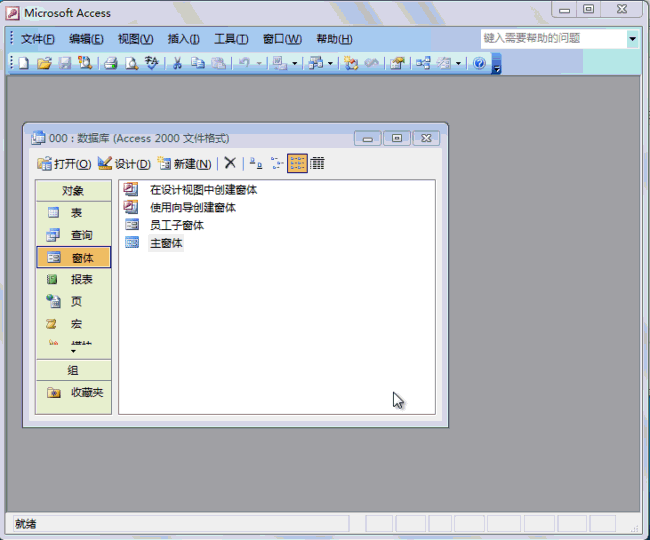Run the spelling check icon
Viewport: 650px width, 540px height.
[x=152, y=63]
